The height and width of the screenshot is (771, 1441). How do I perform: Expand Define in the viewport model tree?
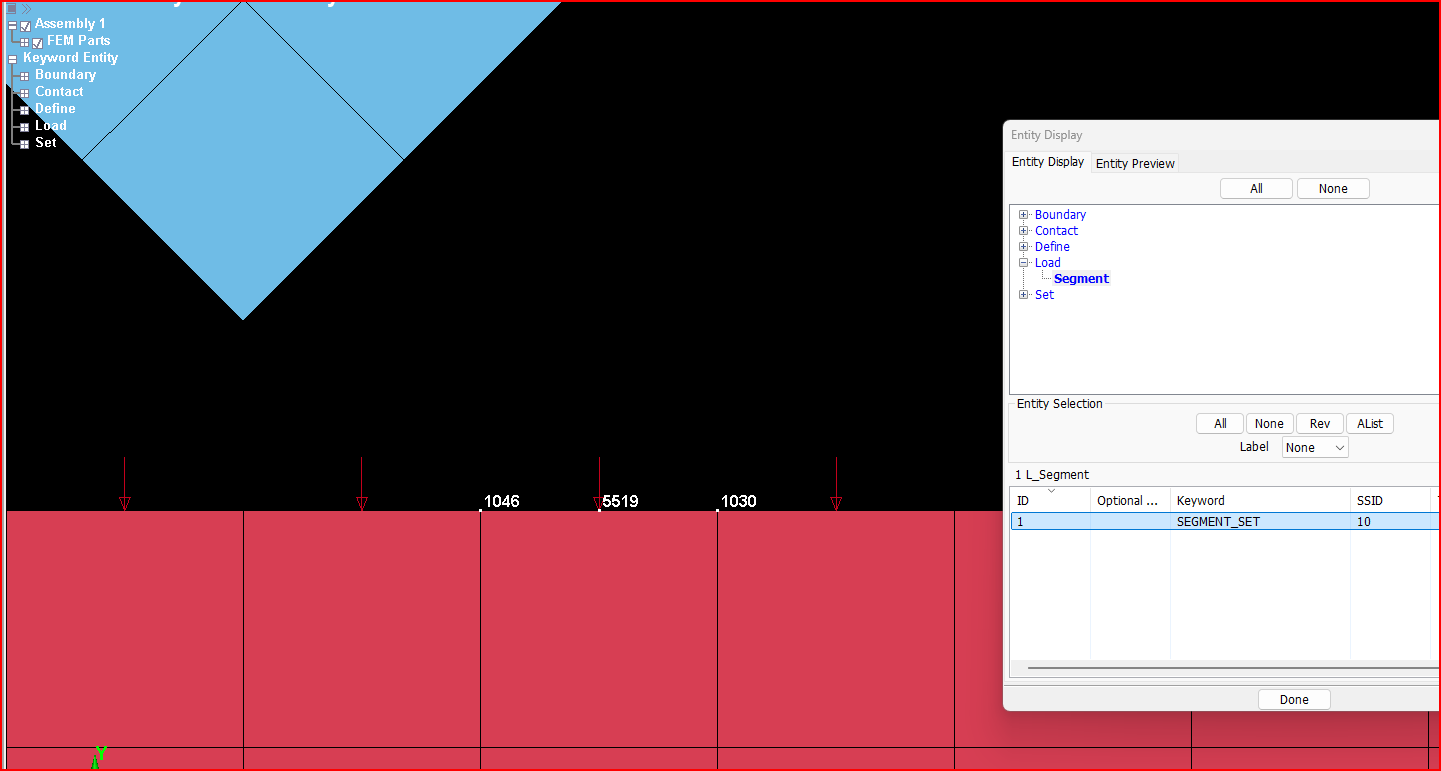24,110
